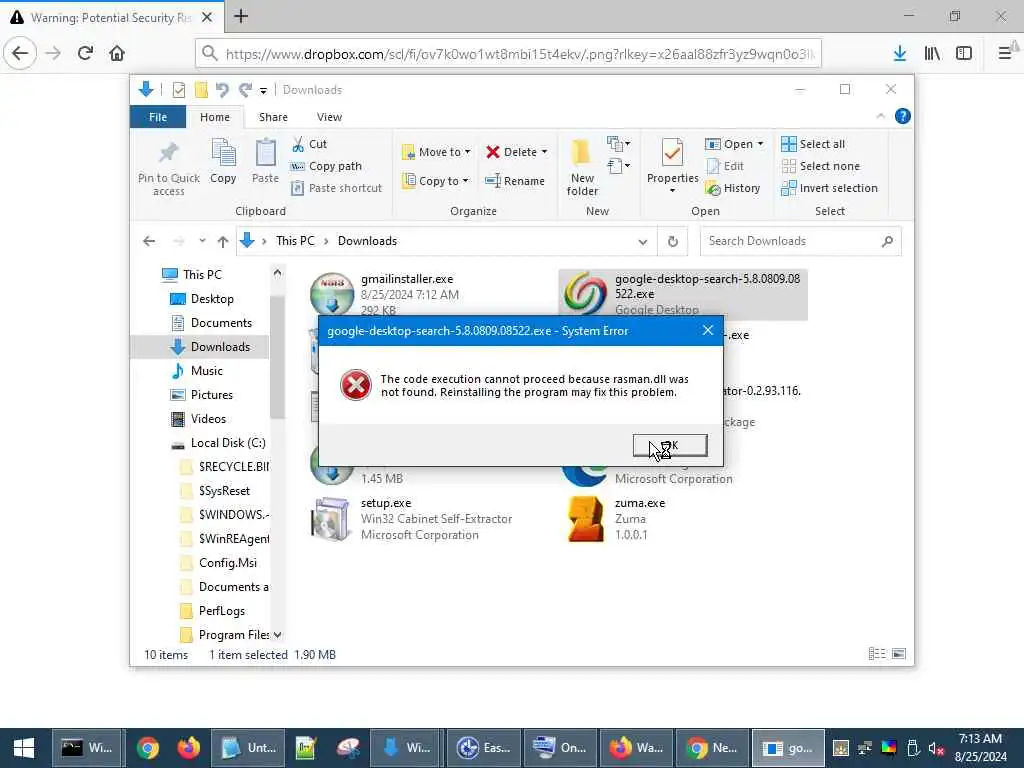
Task: Create a New folder
Action: 582,168
